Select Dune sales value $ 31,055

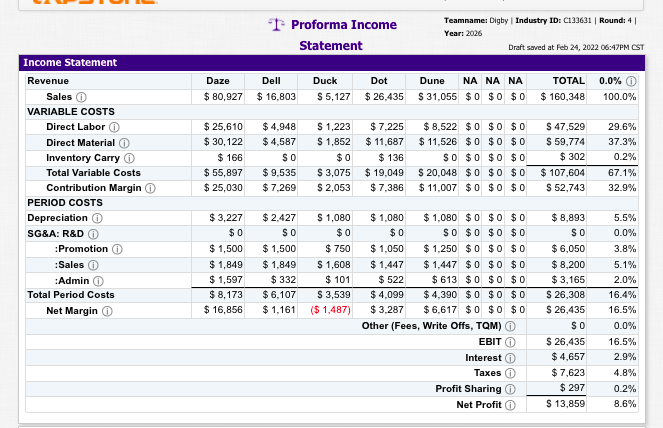[x=438, y=97]
